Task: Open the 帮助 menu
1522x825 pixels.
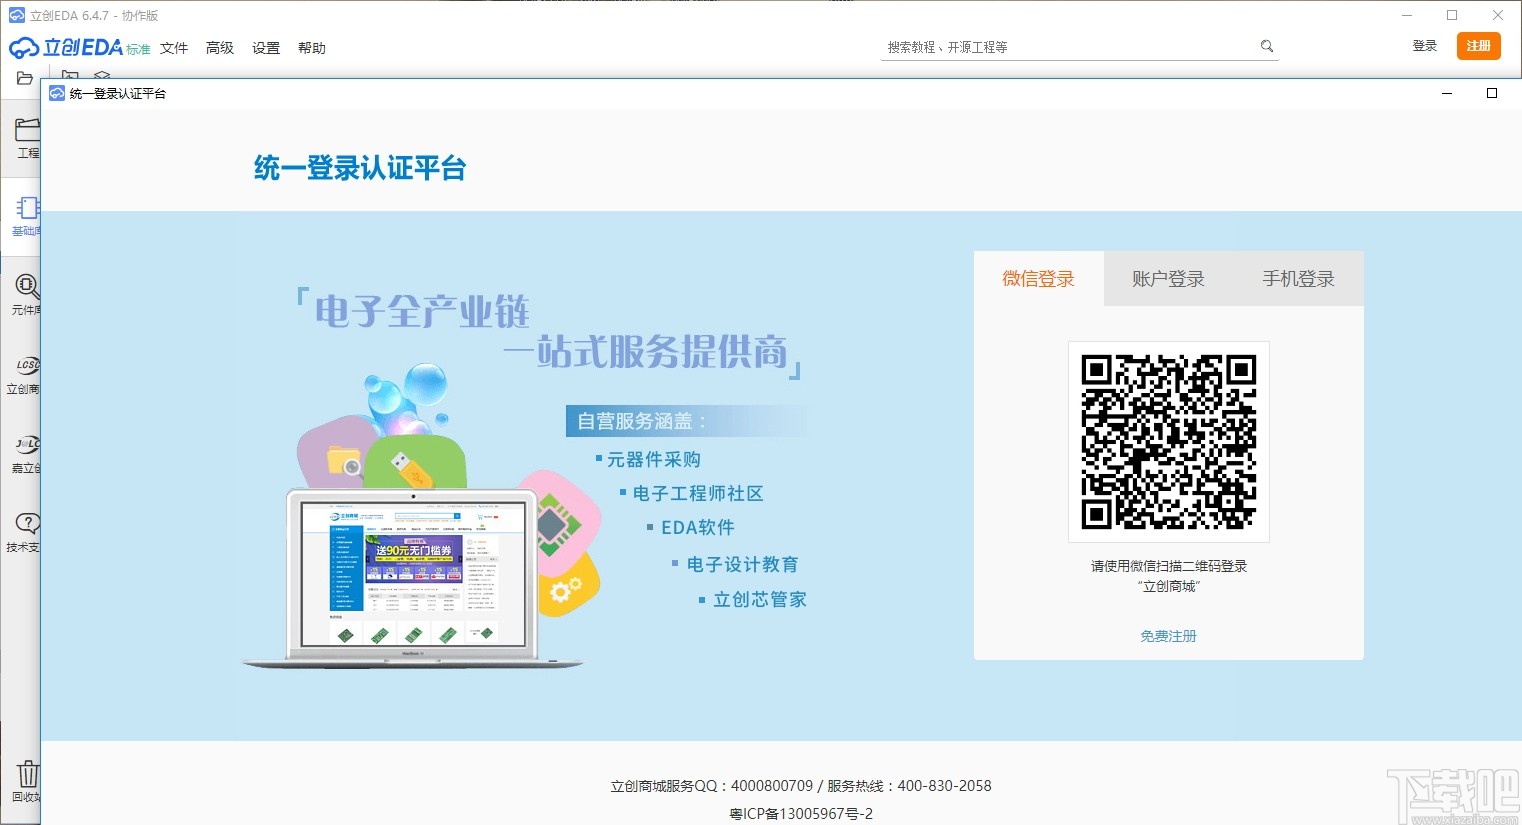Action: coord(312,48)
